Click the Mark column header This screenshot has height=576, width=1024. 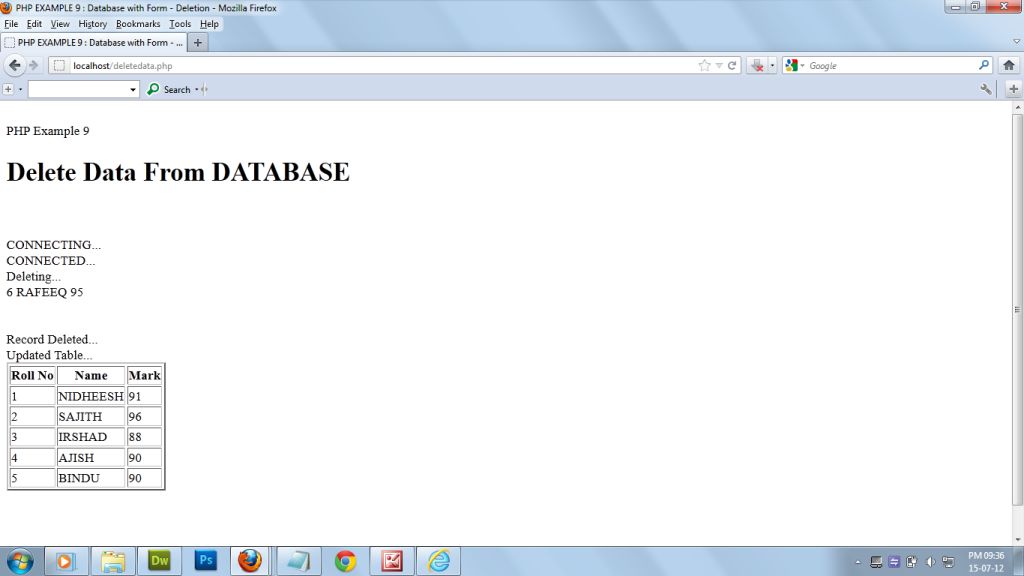(x=144, y=376)
